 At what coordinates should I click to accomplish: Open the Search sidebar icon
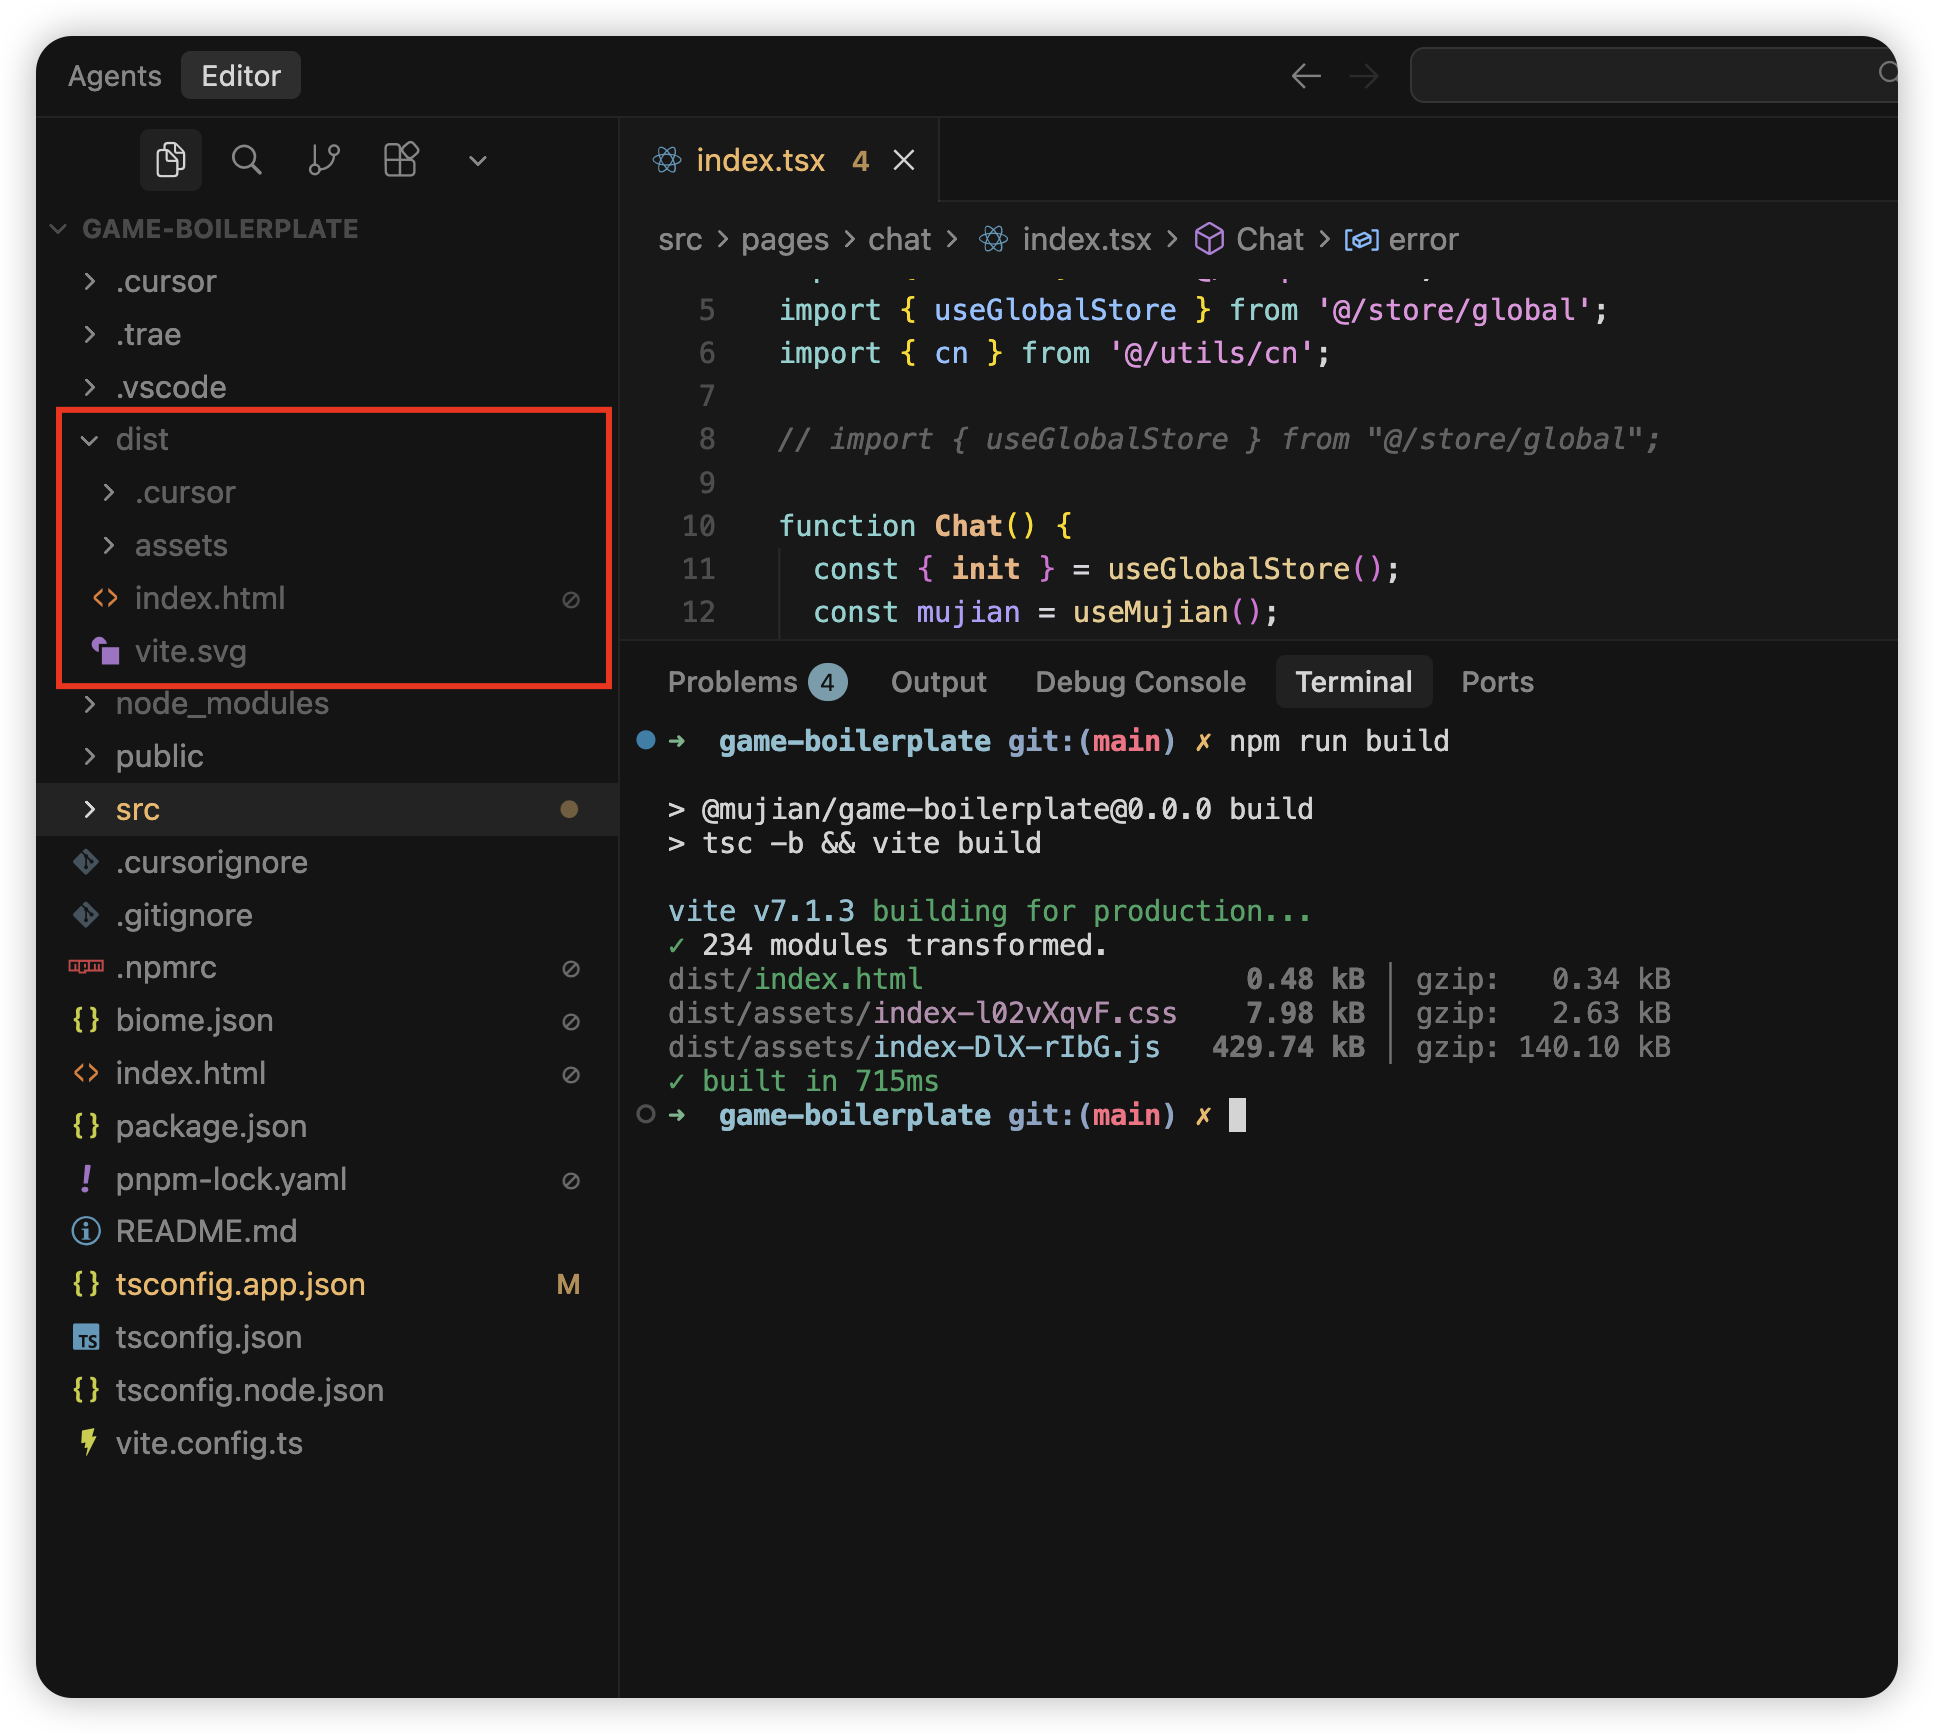click(246, 160)
